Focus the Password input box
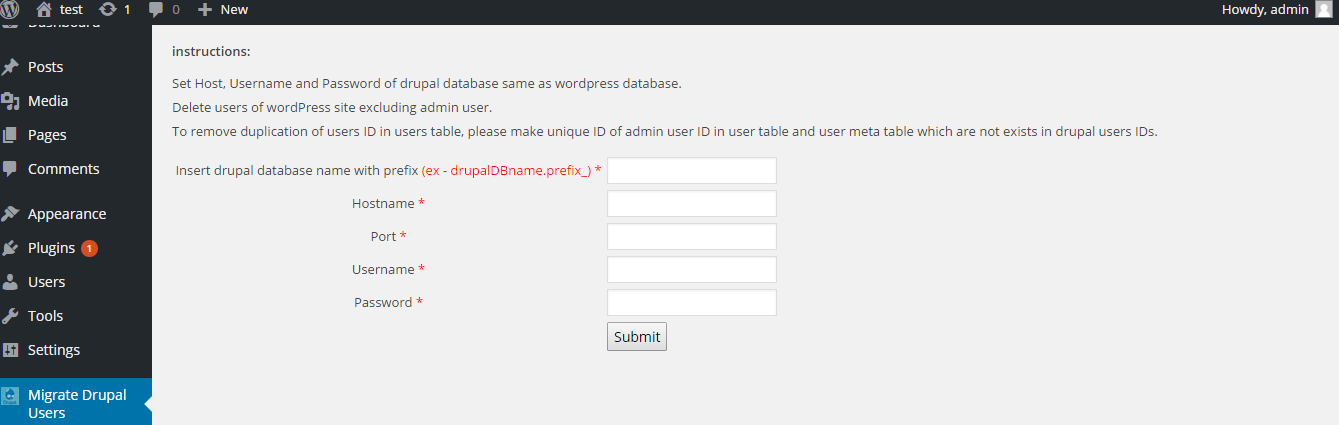The width and height of the screenshot is (1339, 425). pos(692,303)
